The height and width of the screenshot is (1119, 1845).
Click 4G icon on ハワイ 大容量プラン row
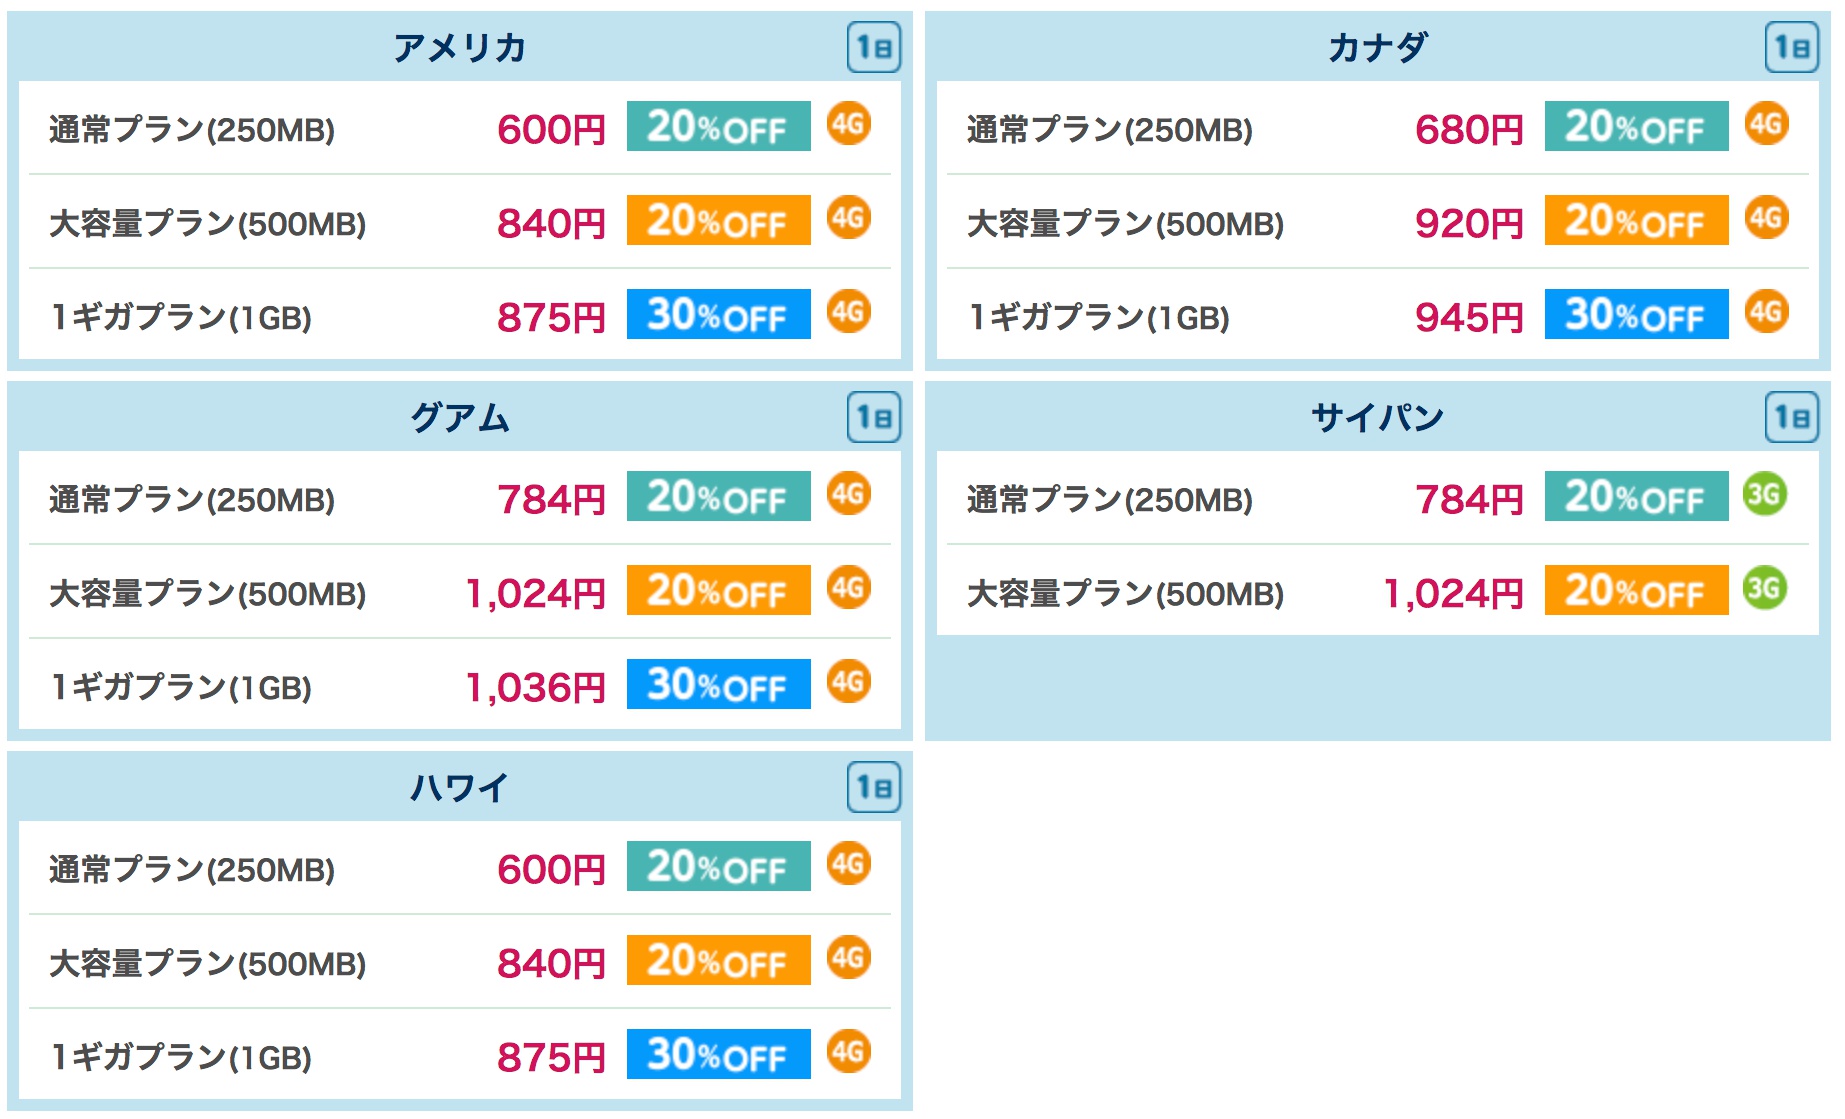(x=849, y=958)
